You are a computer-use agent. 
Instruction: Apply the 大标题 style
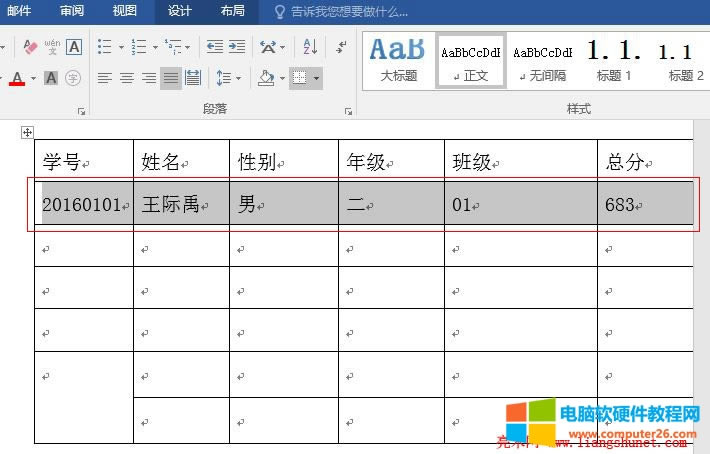(x=398, y=57)
